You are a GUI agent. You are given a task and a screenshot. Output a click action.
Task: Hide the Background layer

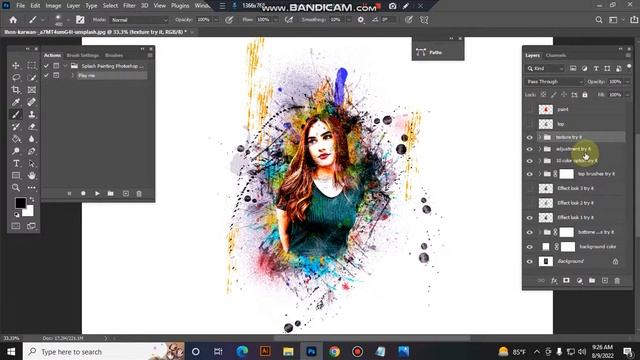529,262
